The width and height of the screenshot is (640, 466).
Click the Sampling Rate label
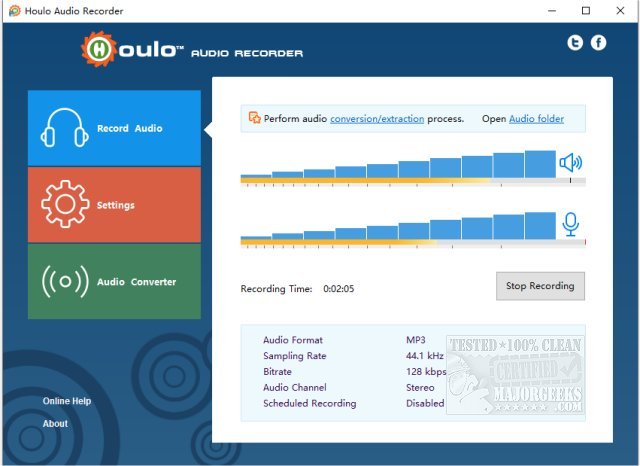click(295, 356)
